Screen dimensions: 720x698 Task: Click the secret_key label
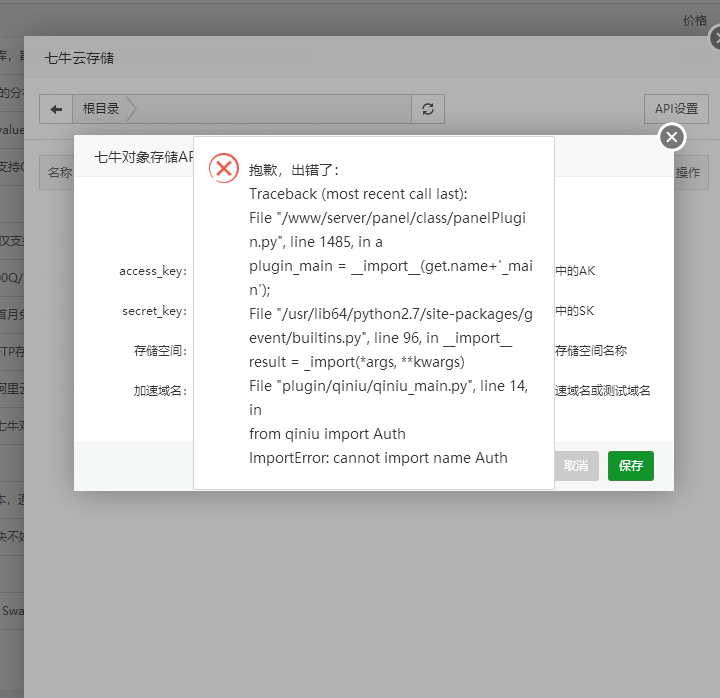[x=154, y=311]
